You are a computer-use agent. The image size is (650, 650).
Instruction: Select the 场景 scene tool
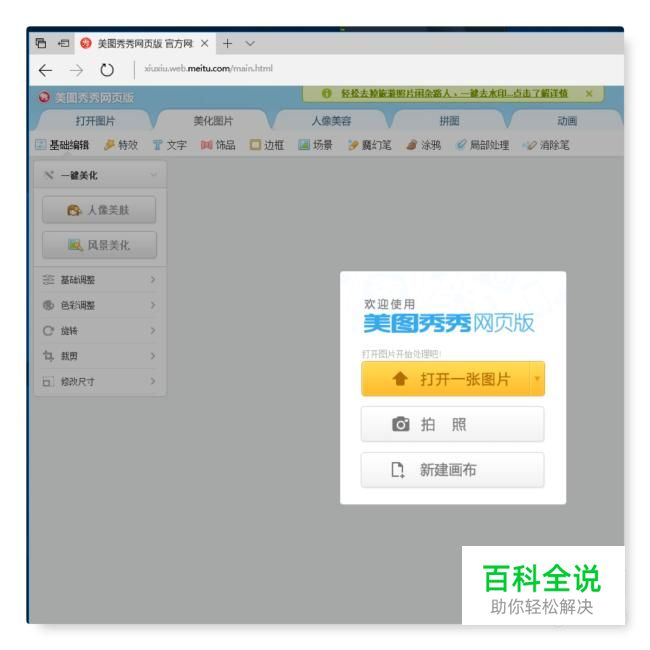[x=315, y=145]
